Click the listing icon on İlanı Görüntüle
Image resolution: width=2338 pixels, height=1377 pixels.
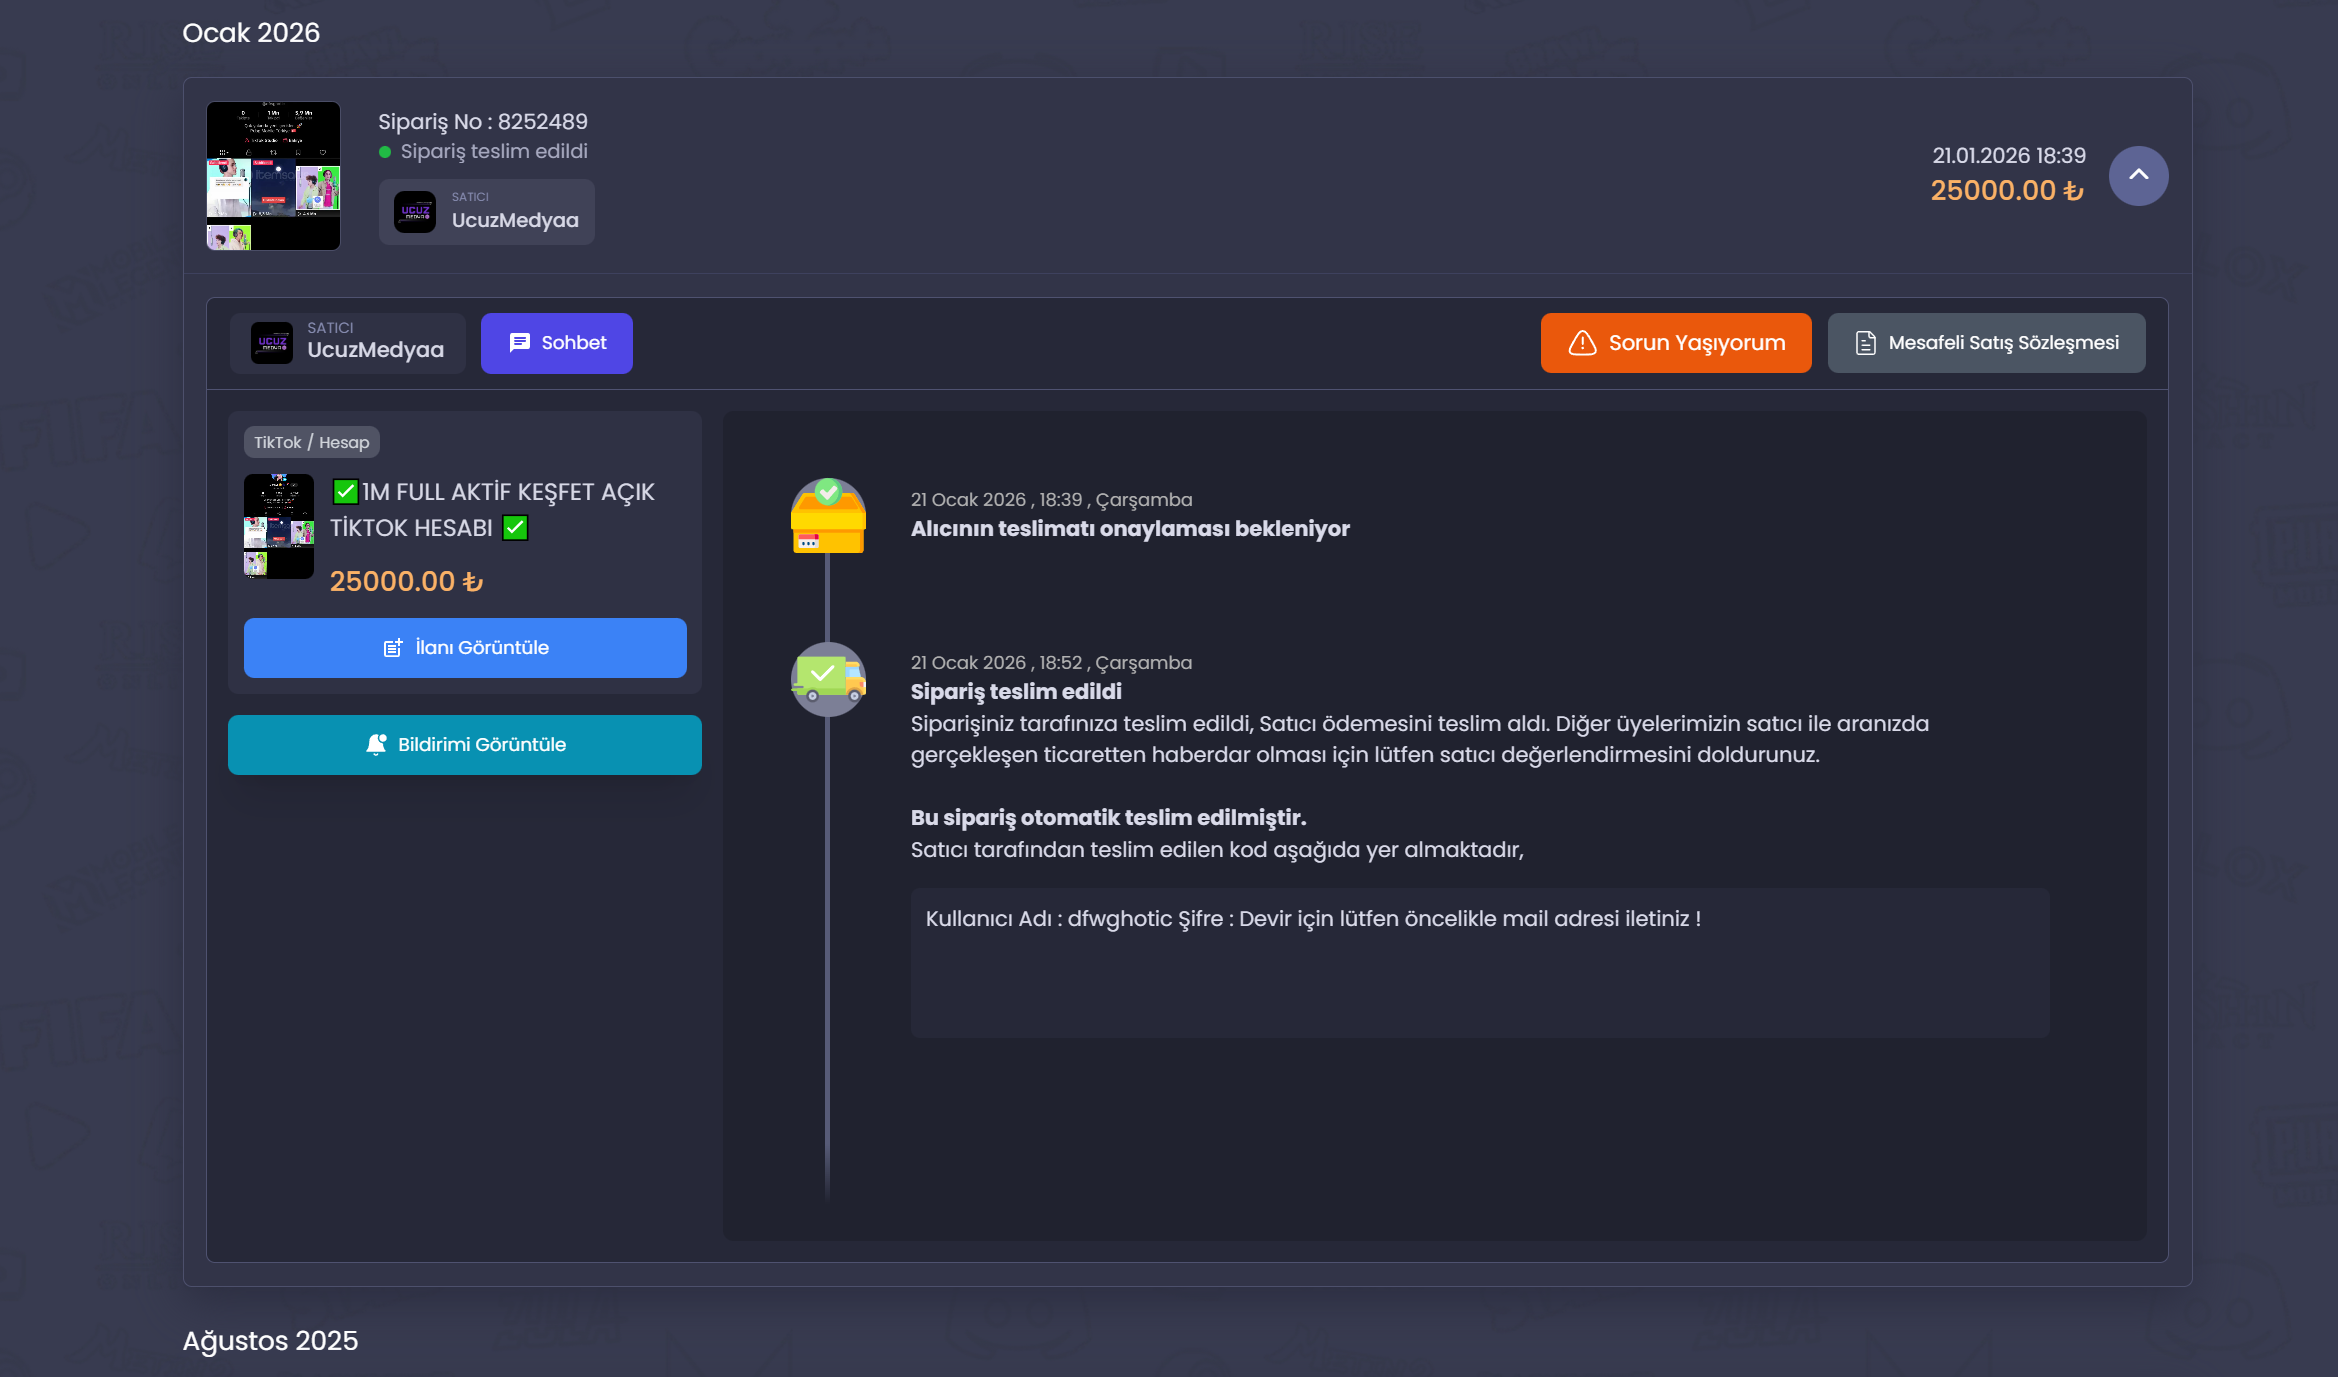coord(393,648)
